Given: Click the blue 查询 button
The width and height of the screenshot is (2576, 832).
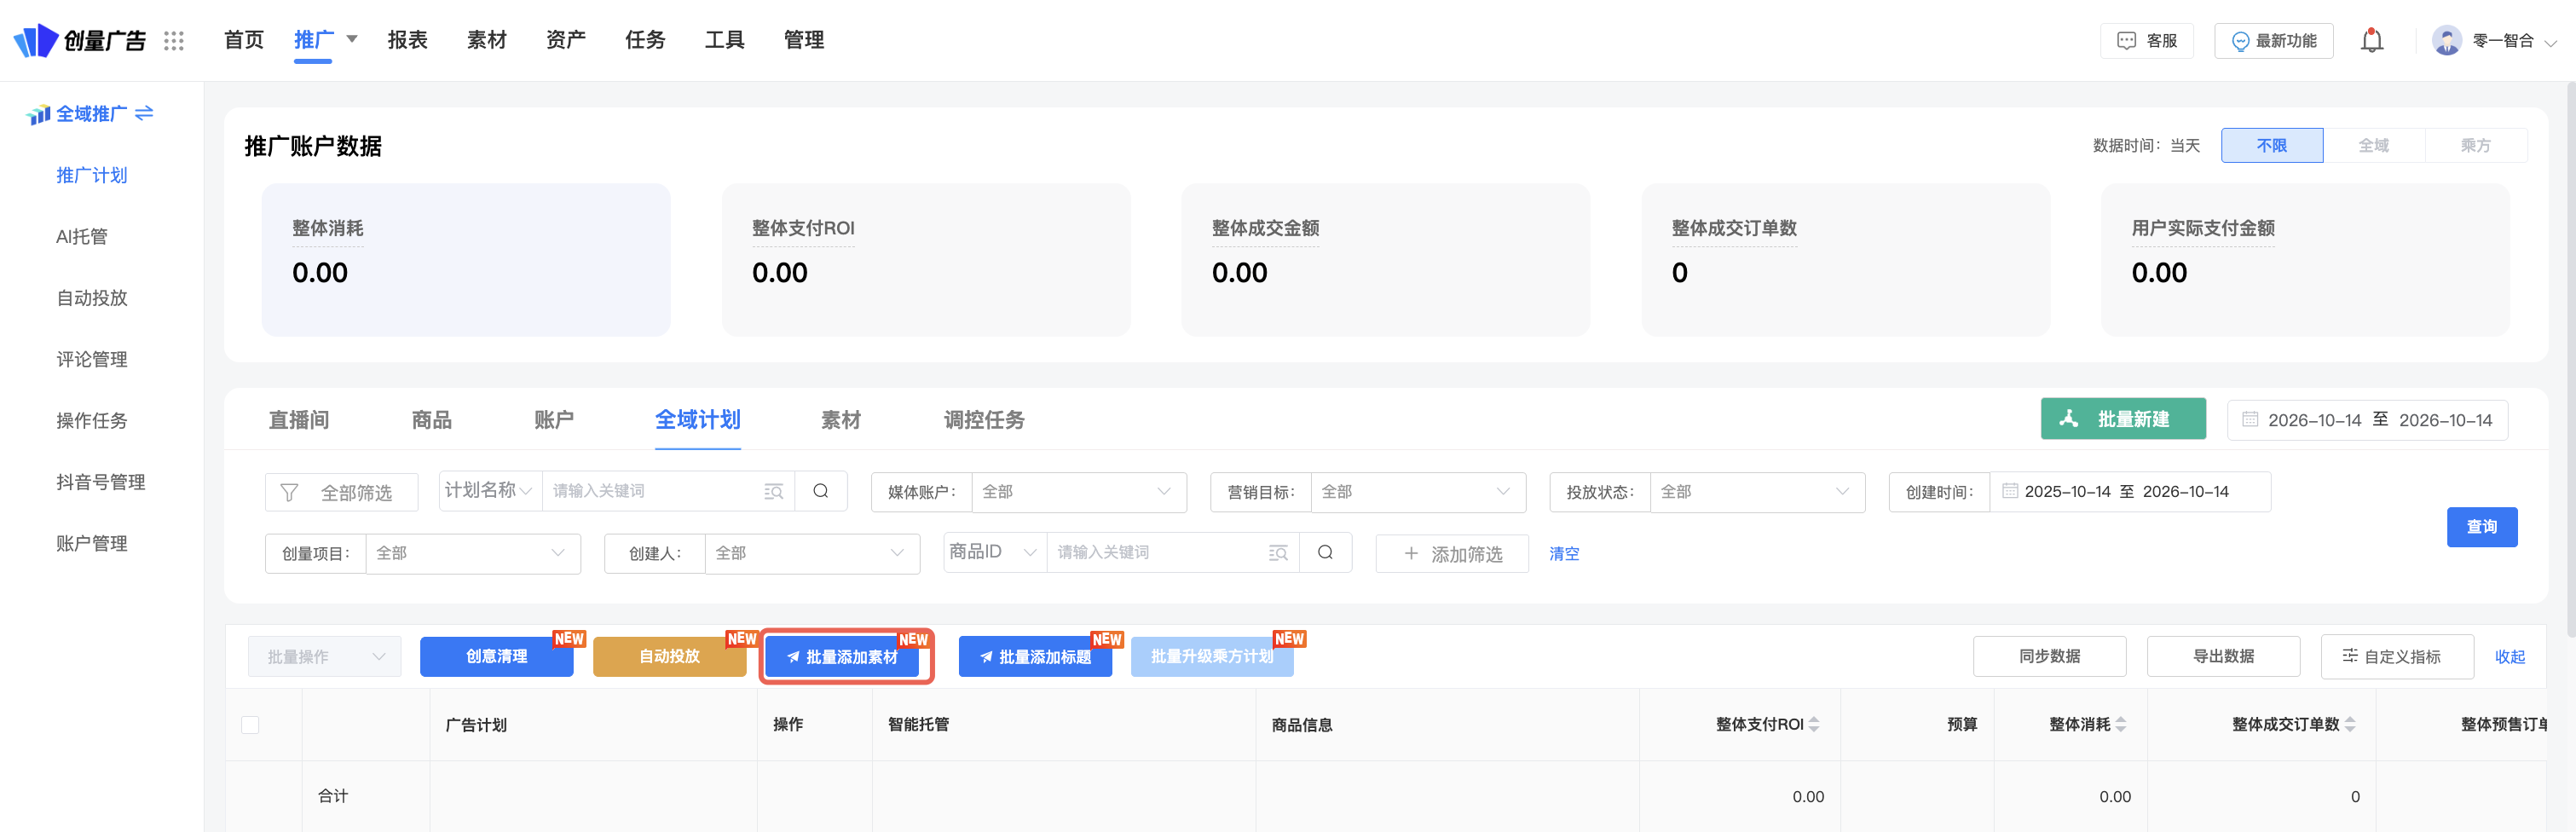Looking at the screenshot, I should pos(2482,527).
